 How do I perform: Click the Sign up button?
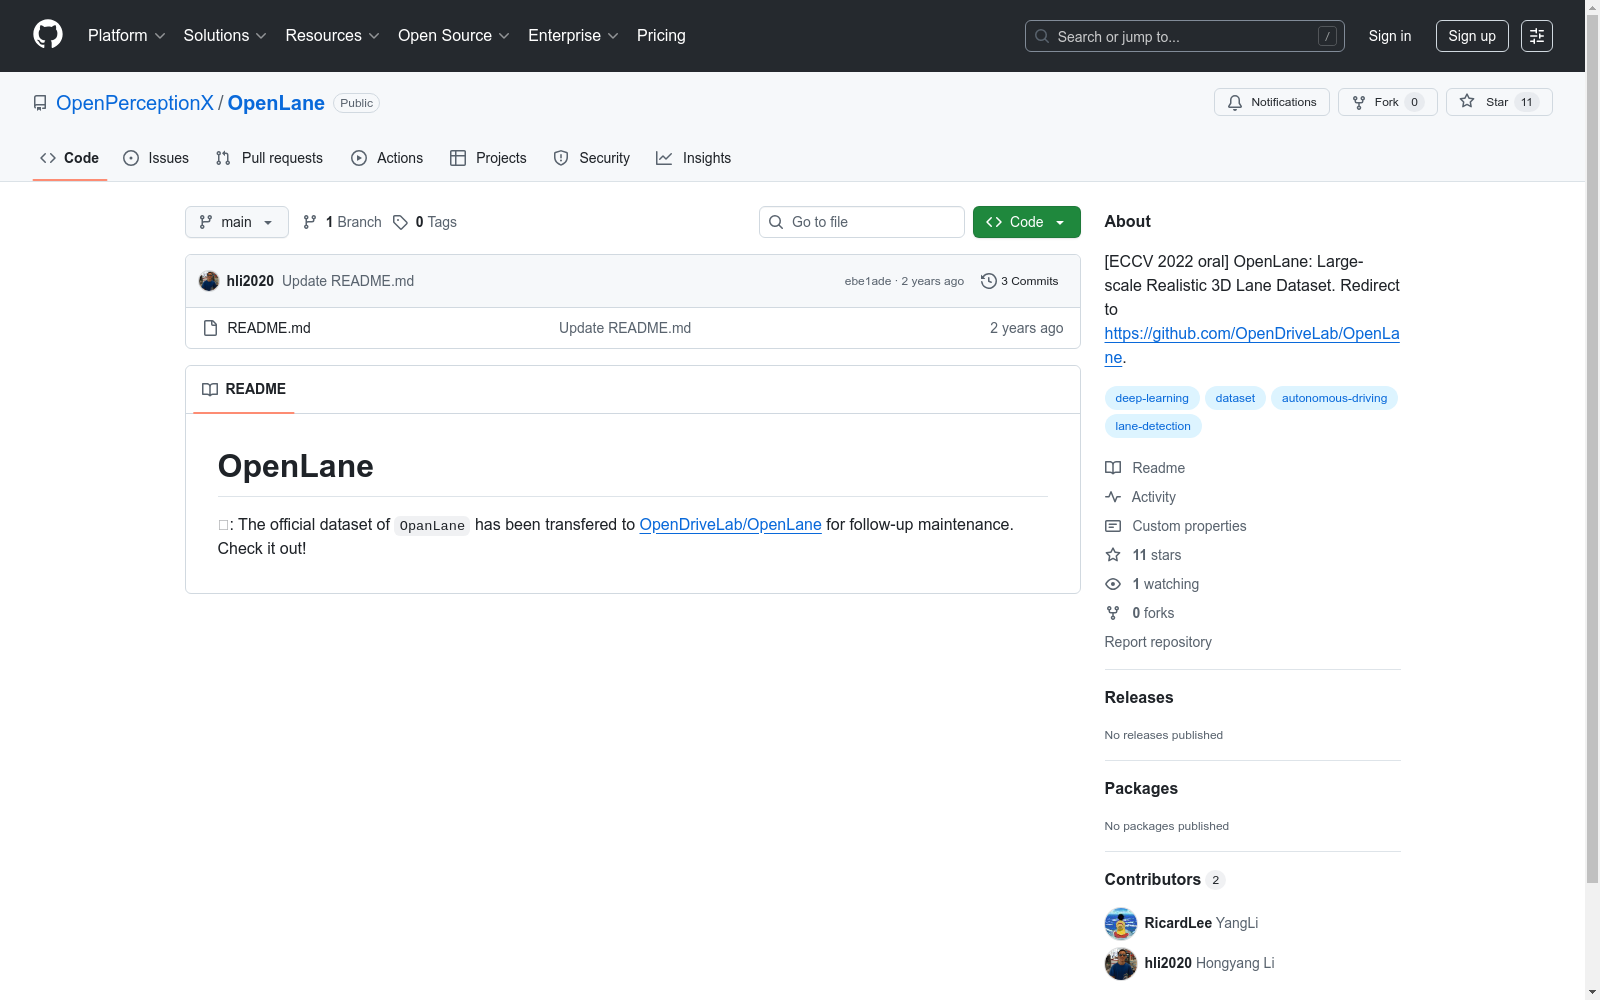[x=1472, y=36]
